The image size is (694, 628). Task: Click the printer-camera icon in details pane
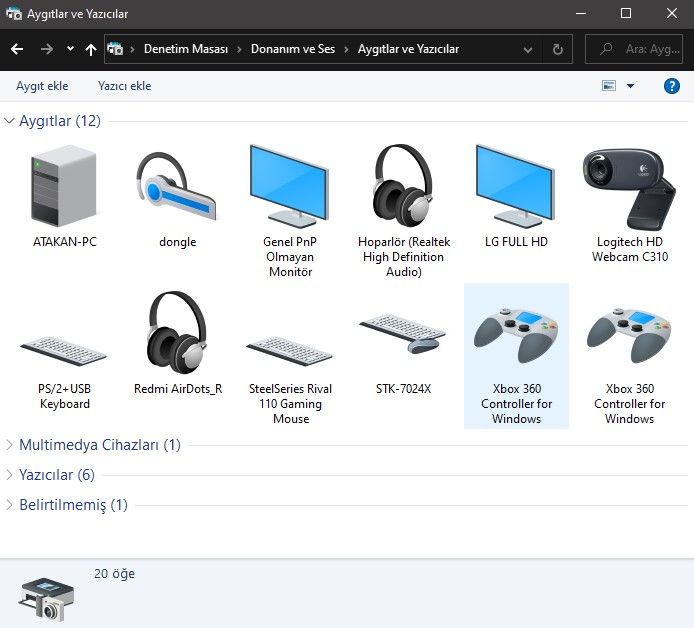pyautogui.click(x=46, y=599)
